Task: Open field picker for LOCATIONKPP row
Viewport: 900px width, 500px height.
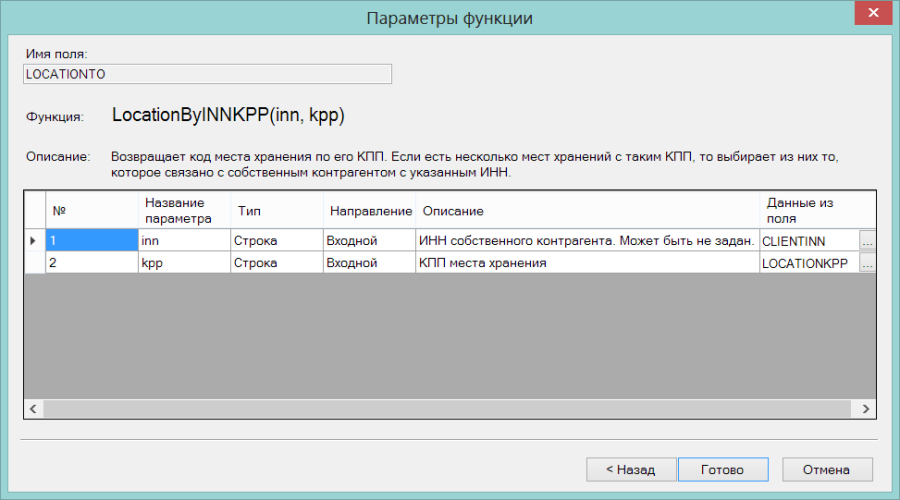Action: tap(867, 263)
